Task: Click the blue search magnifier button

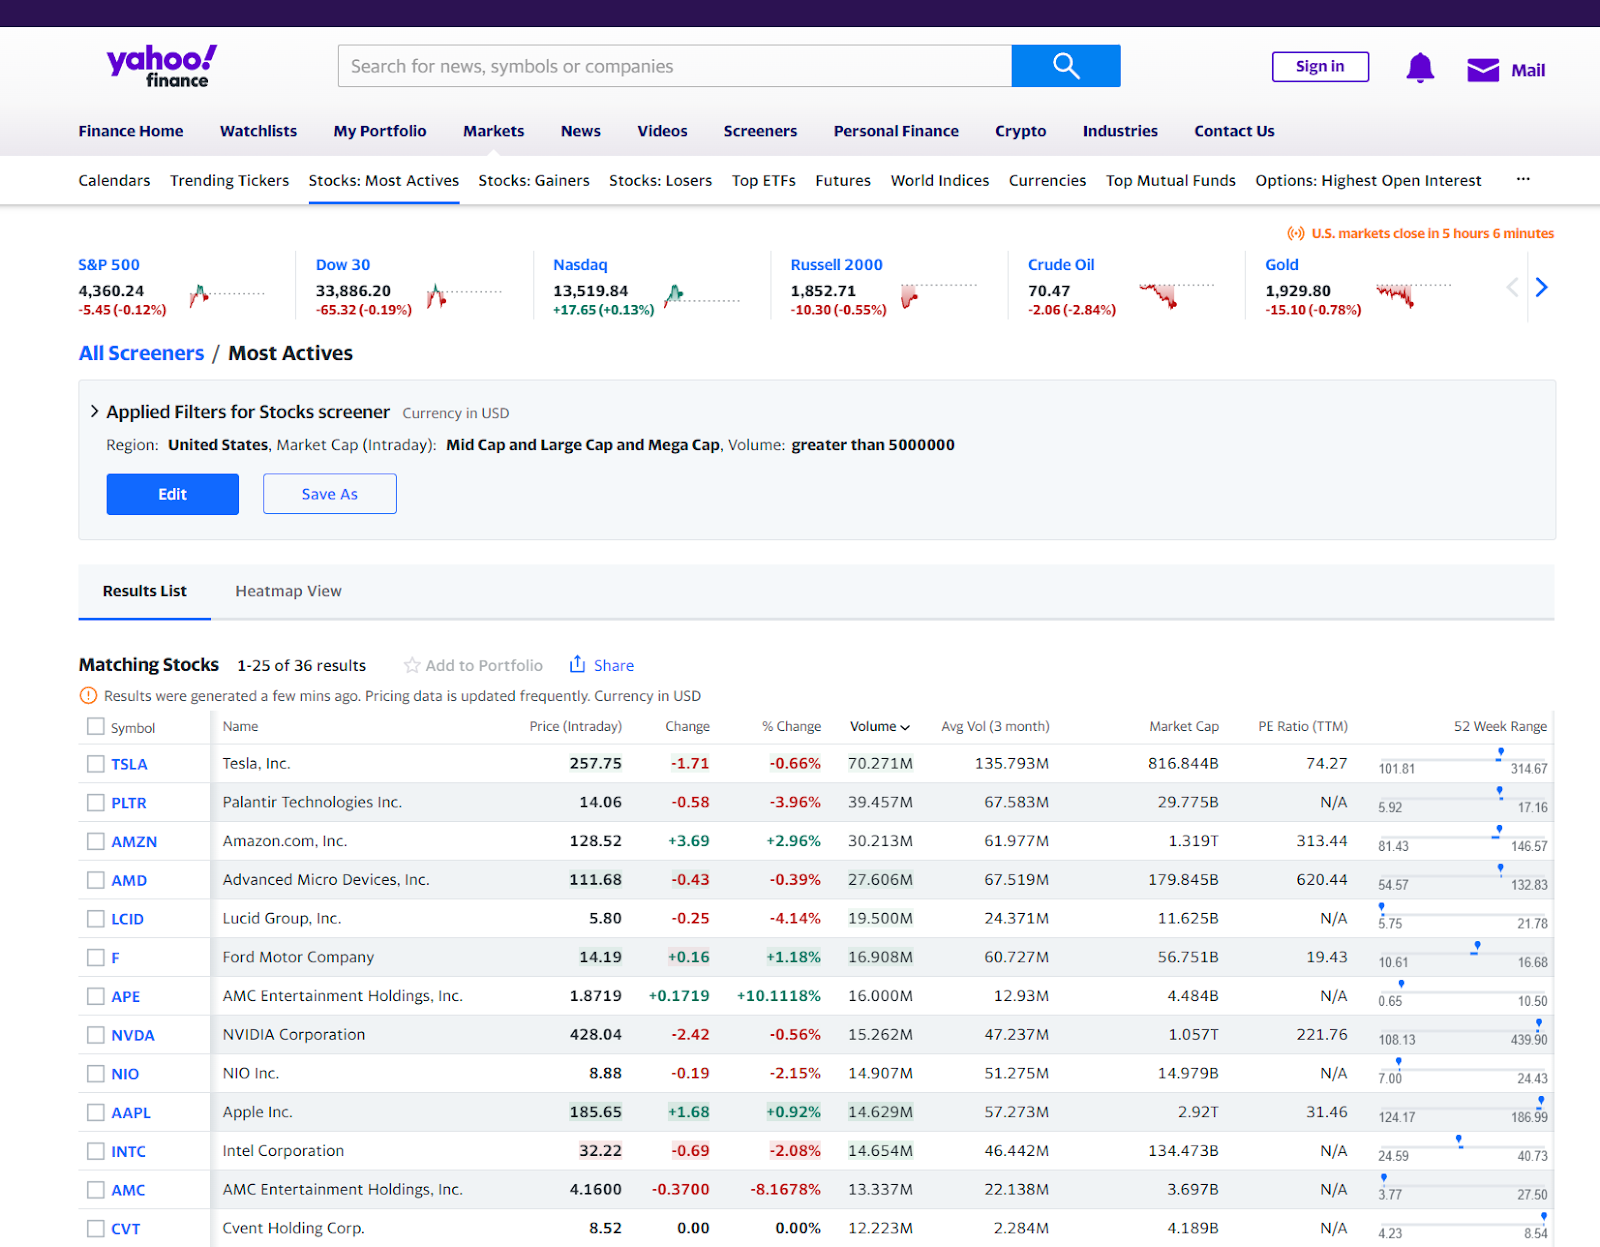Action: 1066,66
